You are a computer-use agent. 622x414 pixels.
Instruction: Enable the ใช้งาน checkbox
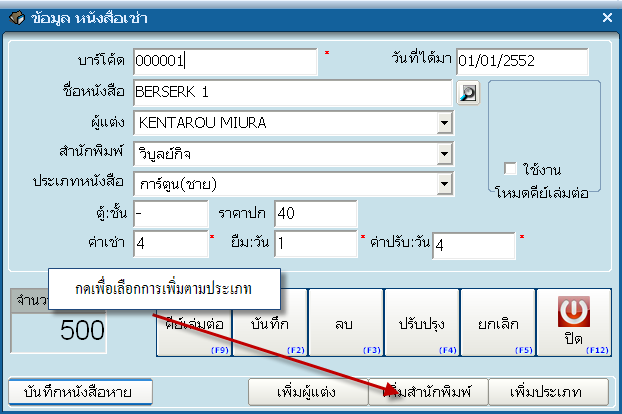pos(510,169)
